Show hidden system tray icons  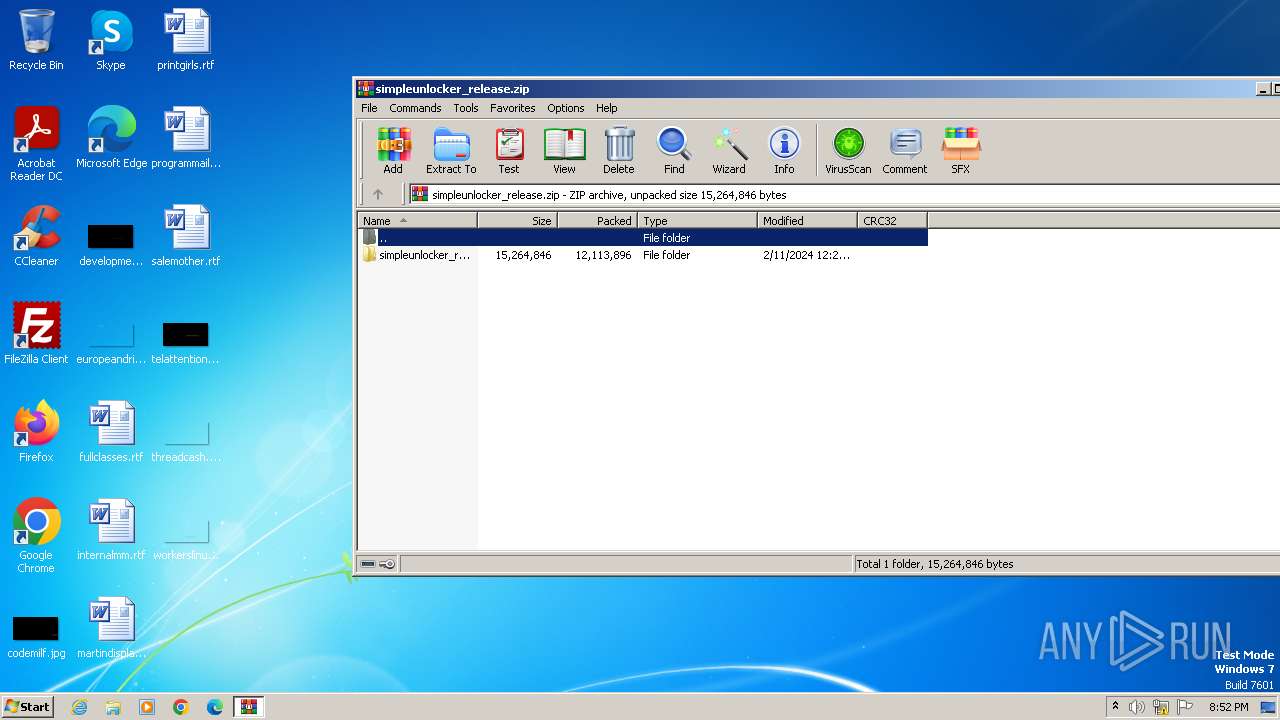point(1115,707)
